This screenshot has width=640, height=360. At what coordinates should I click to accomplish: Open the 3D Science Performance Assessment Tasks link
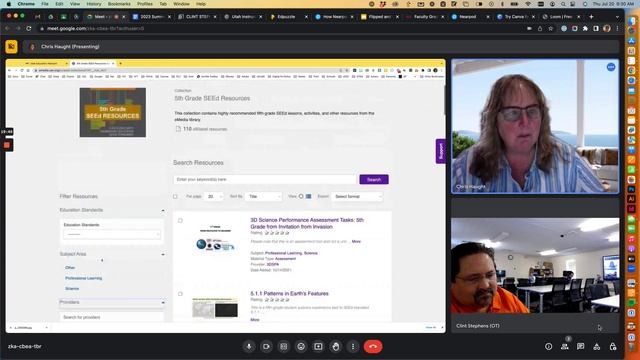[307, 223]
